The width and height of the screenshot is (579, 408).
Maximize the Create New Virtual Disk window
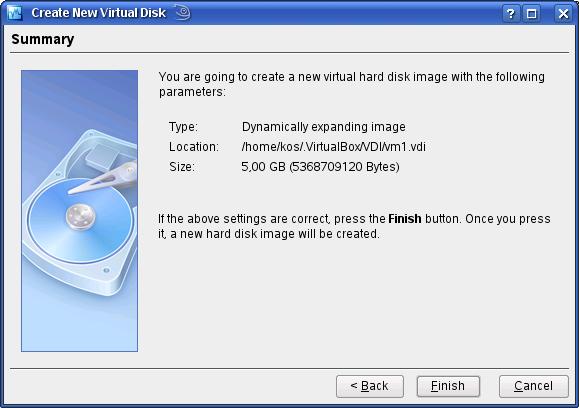pos(531,14)
